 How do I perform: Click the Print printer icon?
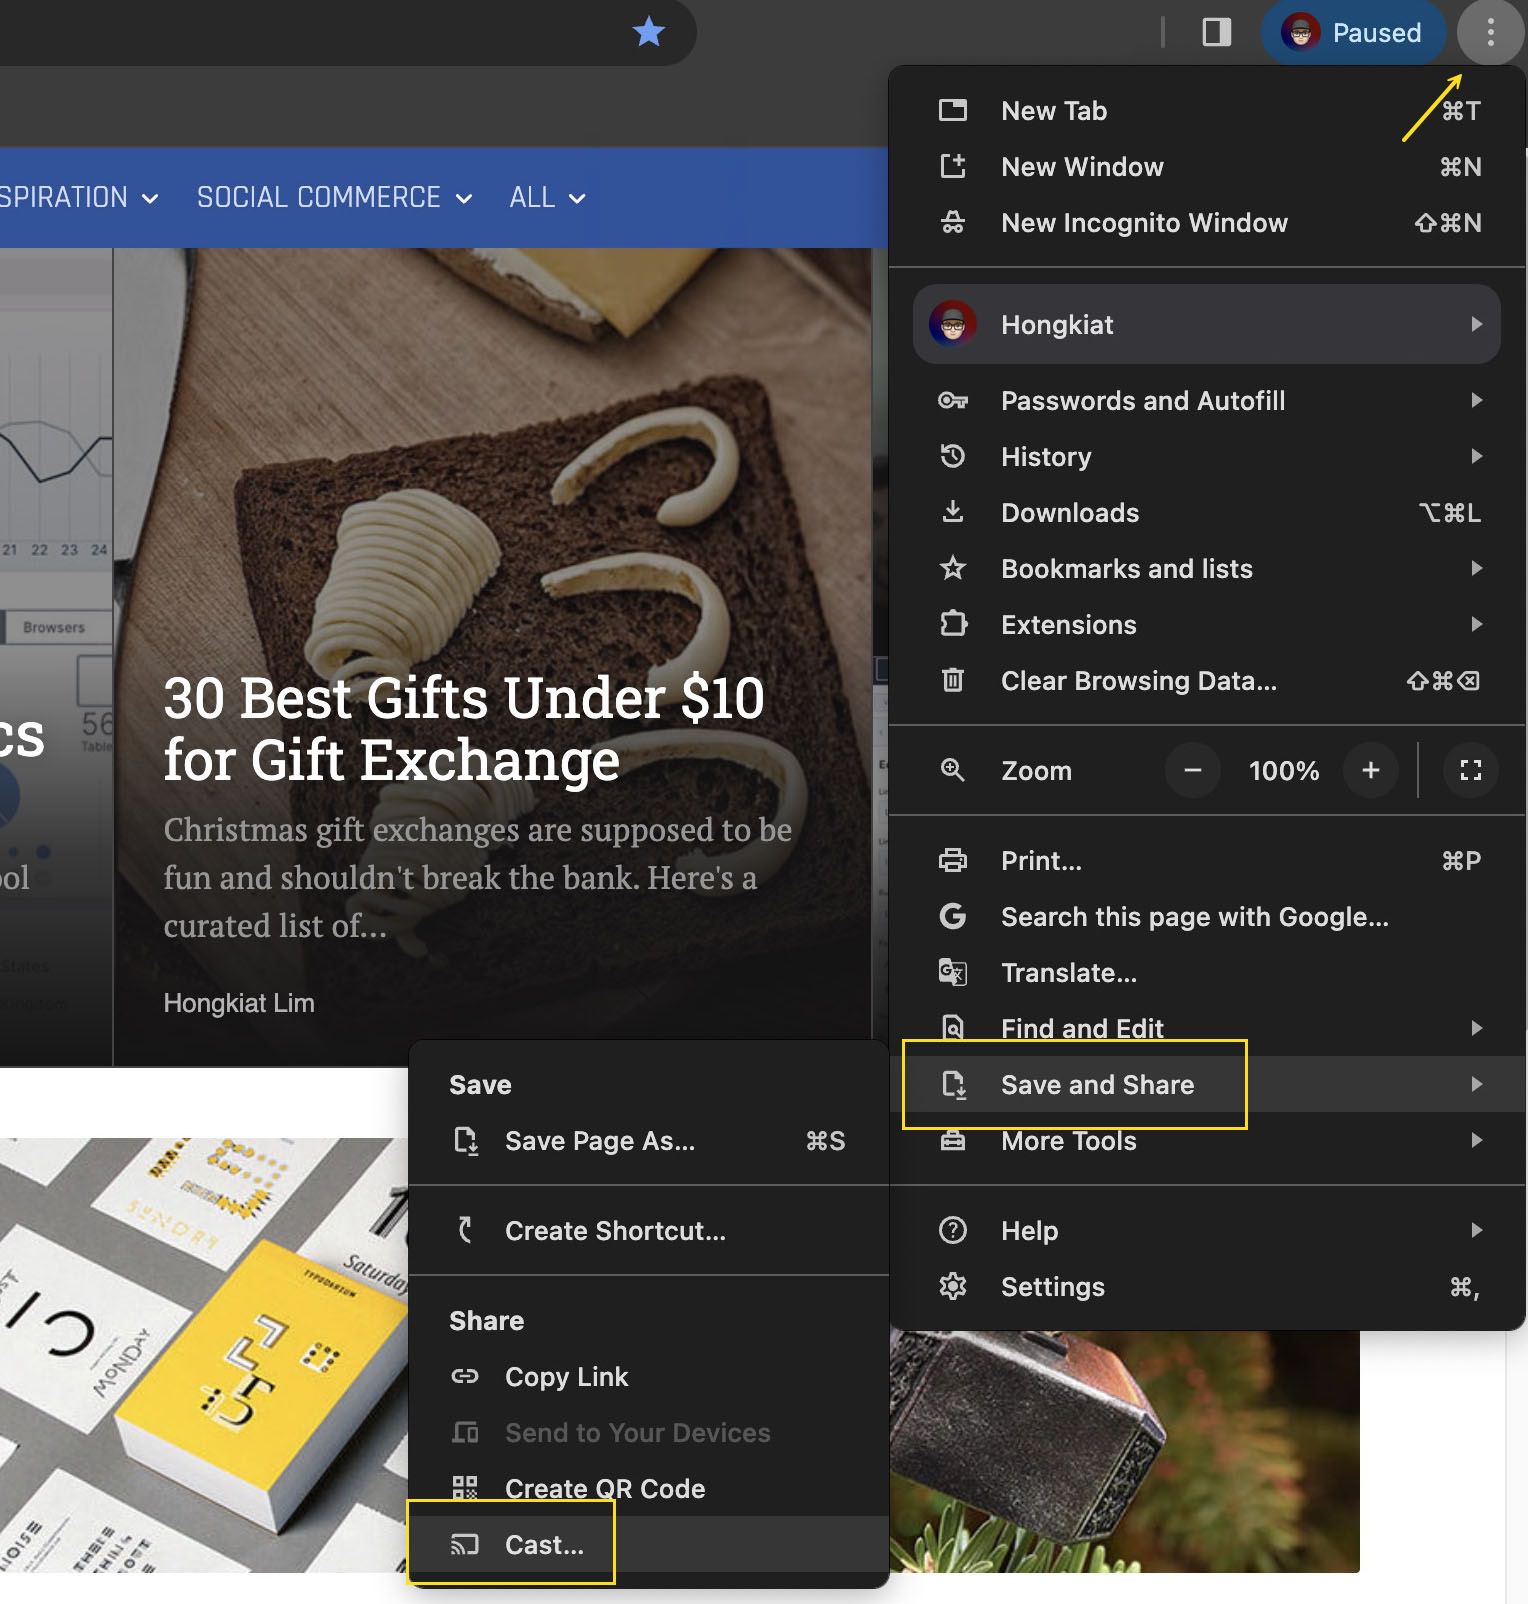tap(953, 860)
